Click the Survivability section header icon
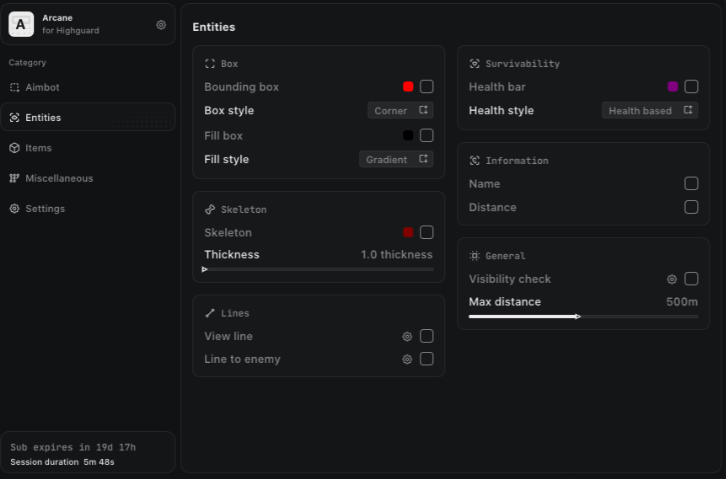 [475, 64]
